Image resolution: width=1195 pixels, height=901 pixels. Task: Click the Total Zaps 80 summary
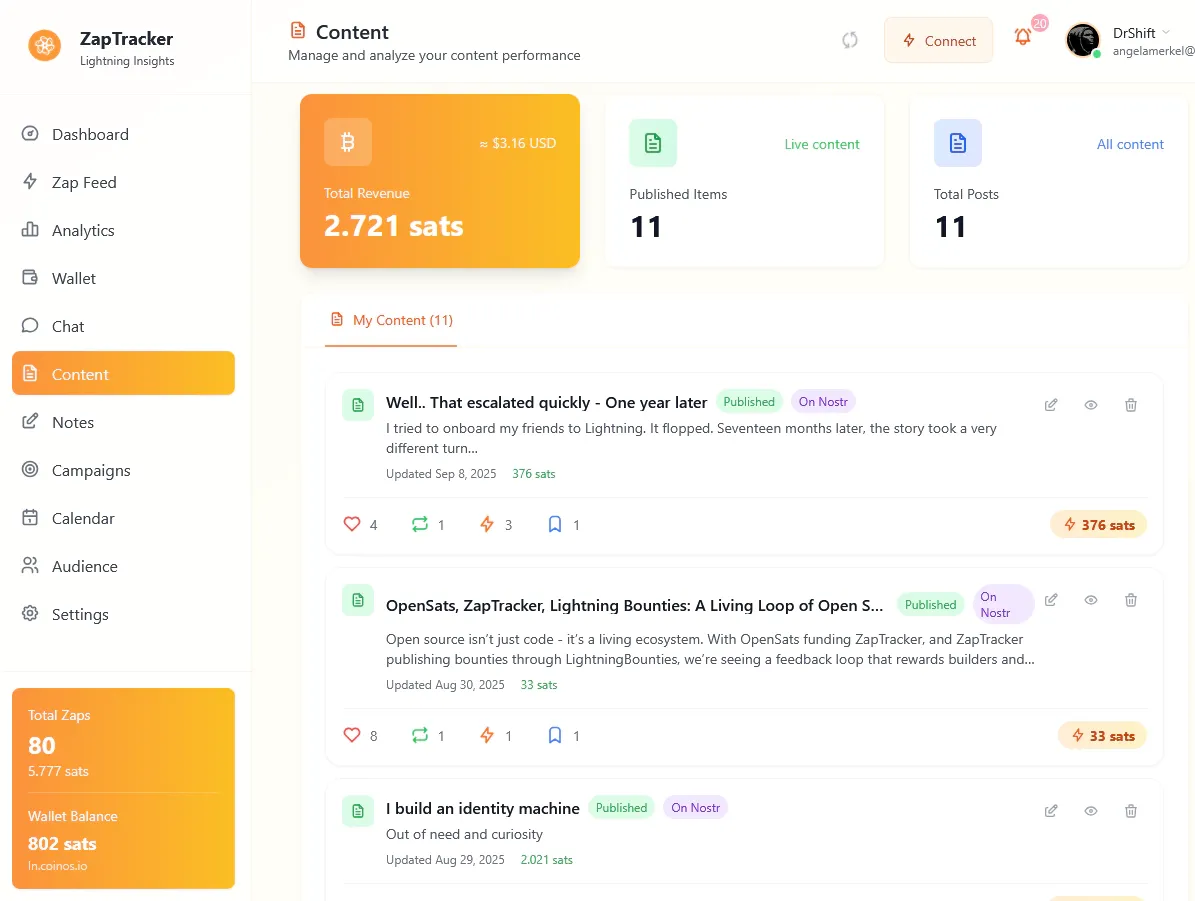[x=59, y=744]
